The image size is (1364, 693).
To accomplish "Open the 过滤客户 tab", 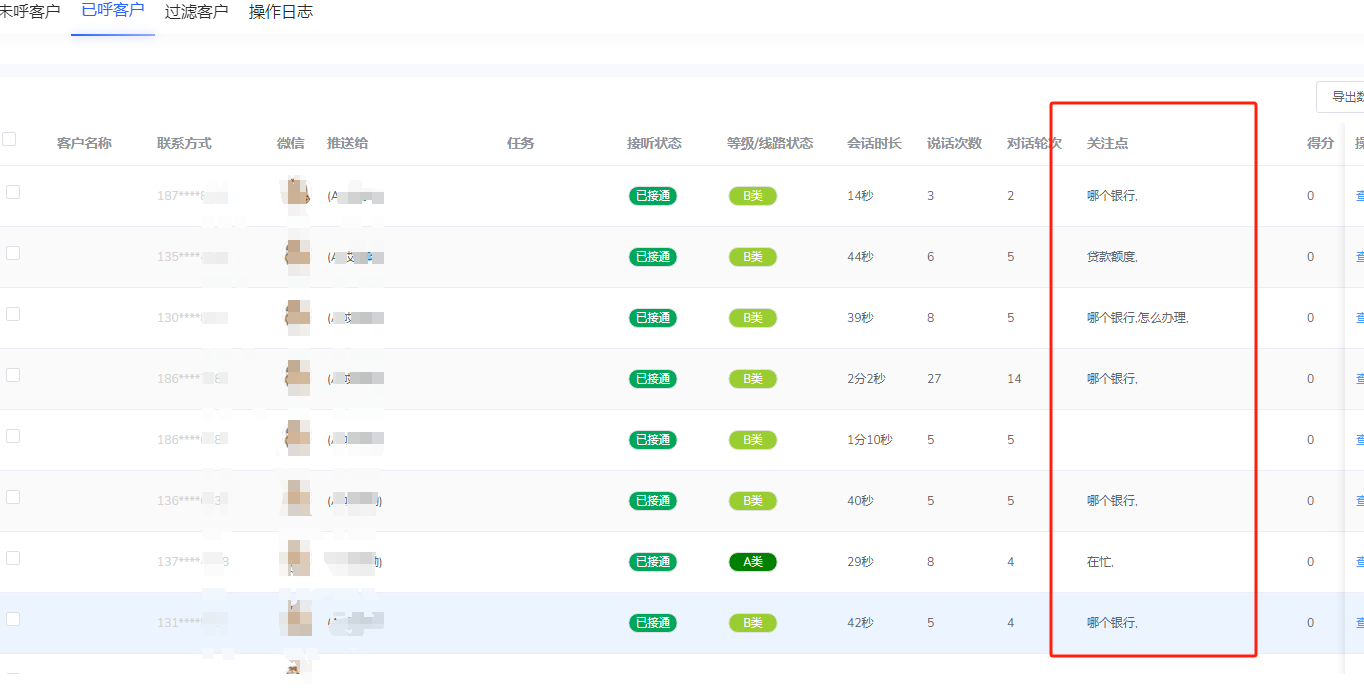I will coord(196,12).
